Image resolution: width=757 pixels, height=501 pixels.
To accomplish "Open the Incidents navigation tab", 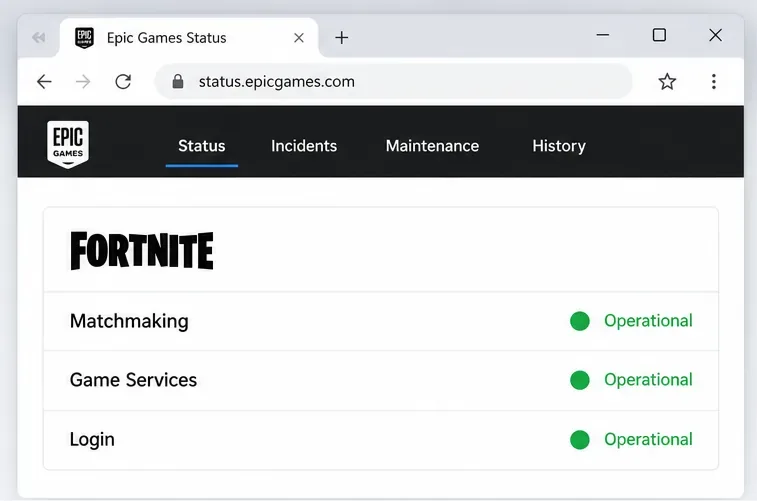I will 304,146.
